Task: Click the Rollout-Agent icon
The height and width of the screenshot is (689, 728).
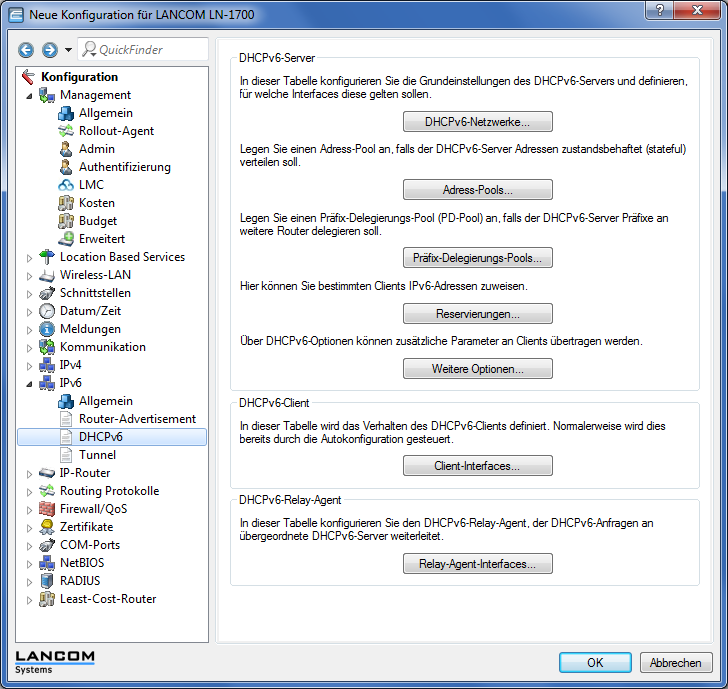Action: pyautogui.click(x=66, y=131)
